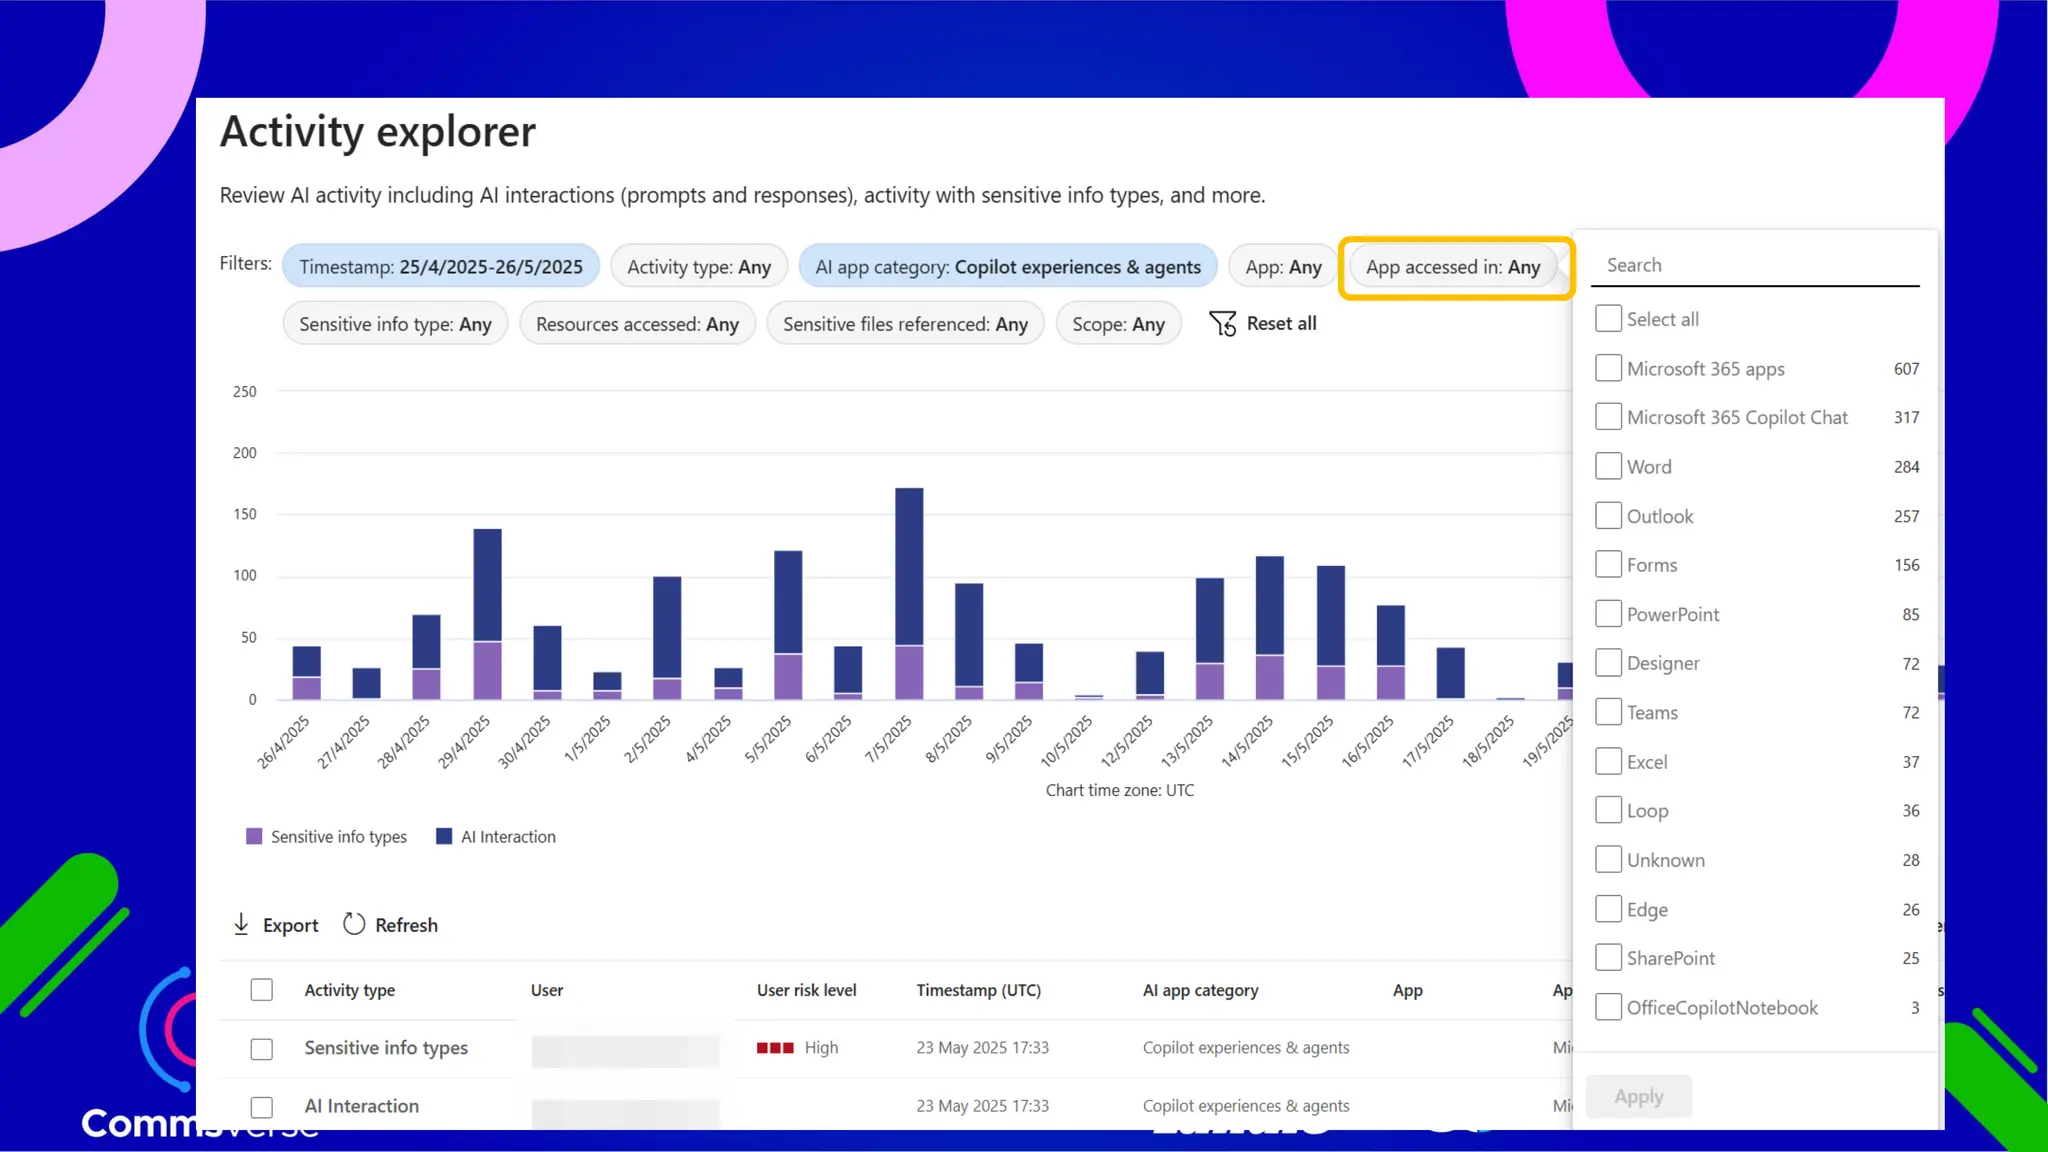Click the Reset all filter icon
Screen dimensions: 2048x1152
pos(1222,324)
